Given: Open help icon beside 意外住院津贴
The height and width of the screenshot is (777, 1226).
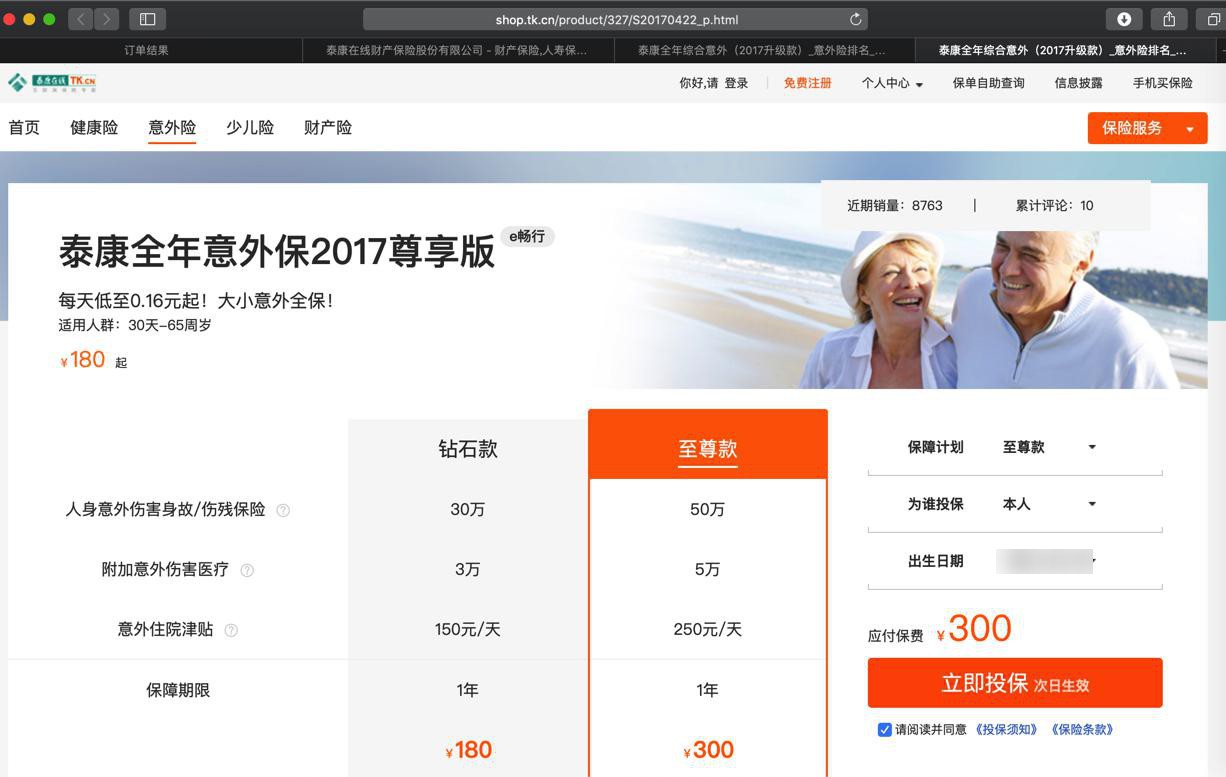Looking at the screenshot, I should pos(231,630).
